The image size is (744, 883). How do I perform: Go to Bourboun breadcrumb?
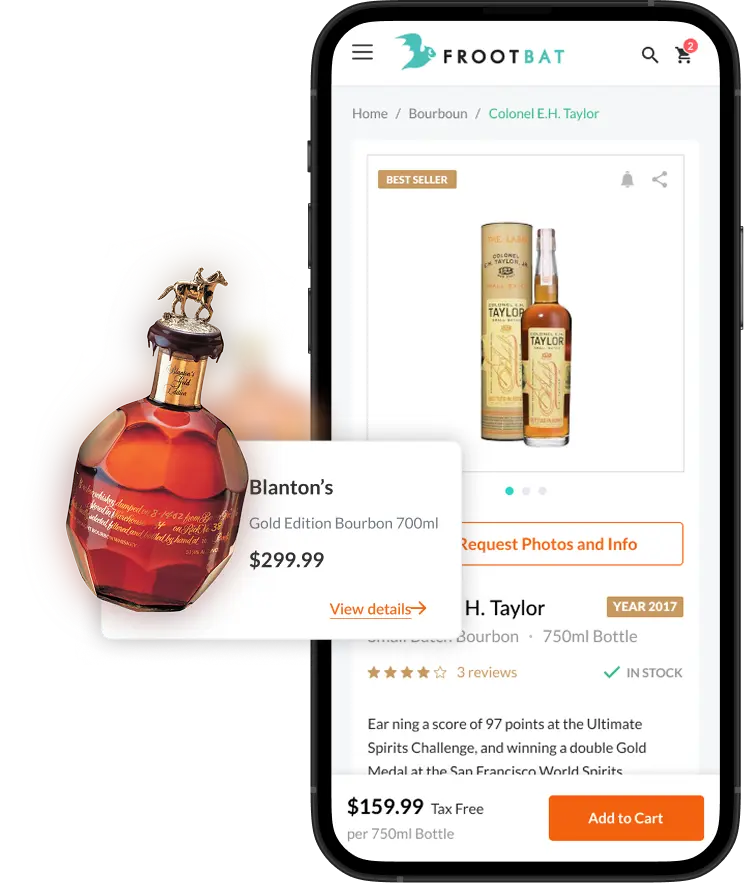click(x=438, y=114)
